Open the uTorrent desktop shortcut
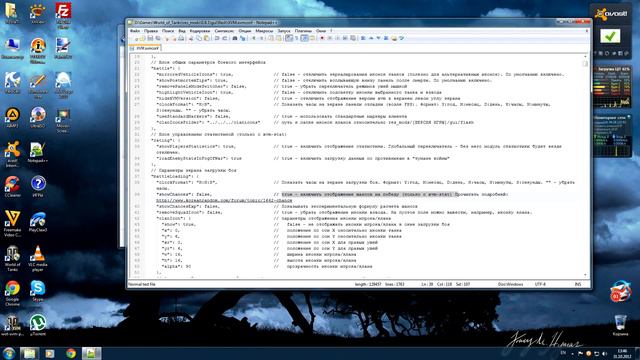This screenshot has height=360, width=640. [38, 326]
